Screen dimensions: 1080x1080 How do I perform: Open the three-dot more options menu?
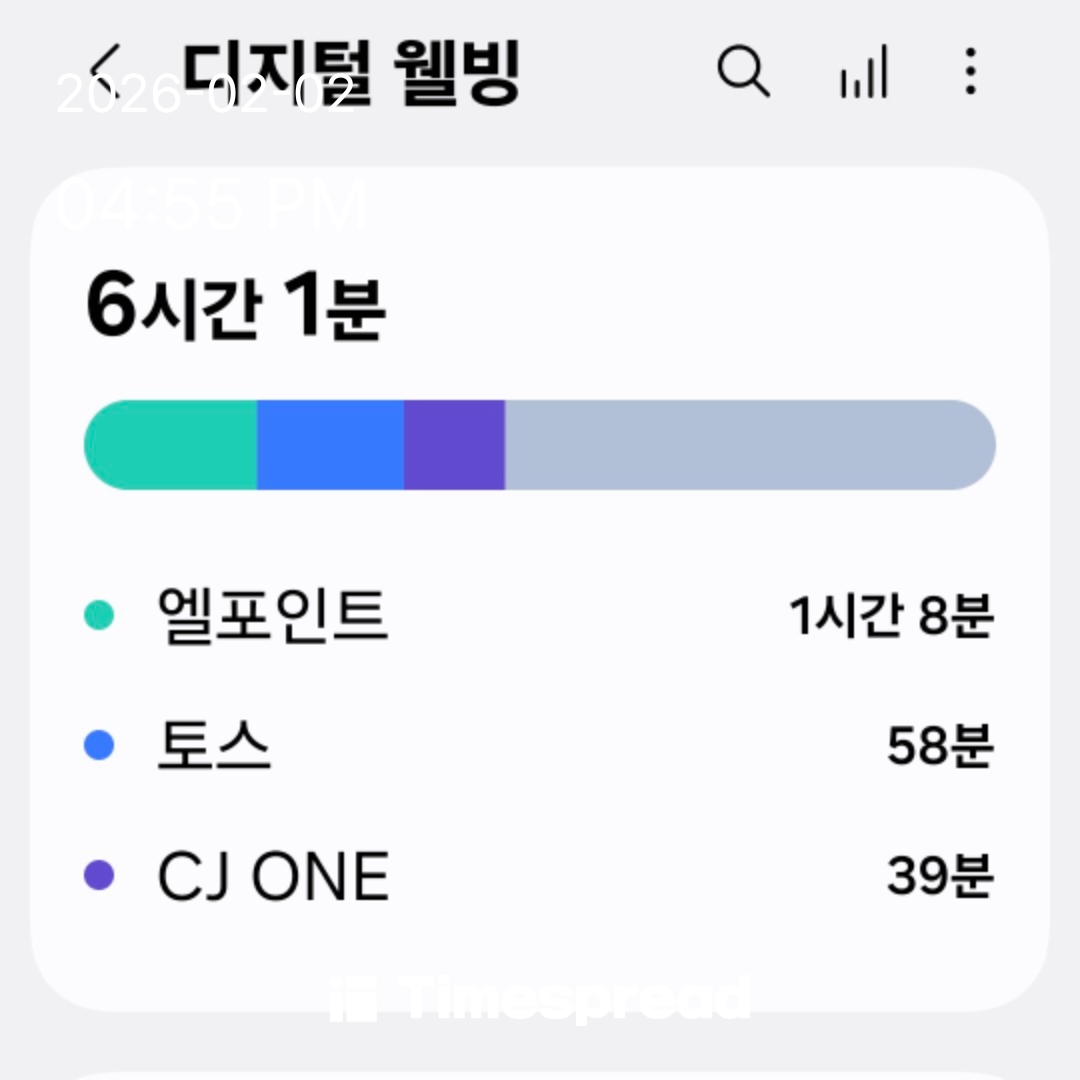pos(970,72)
